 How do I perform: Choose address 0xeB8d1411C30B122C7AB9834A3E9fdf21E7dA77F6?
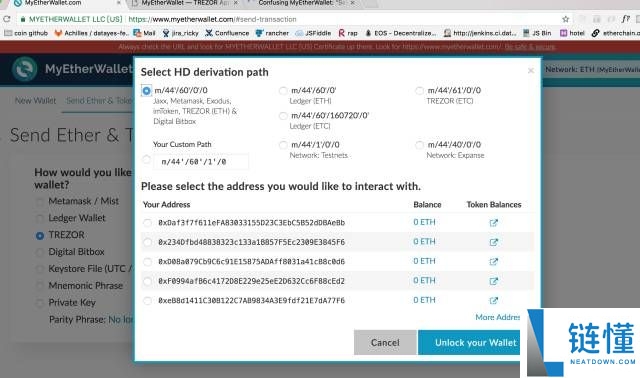click(x=147, y=301)
